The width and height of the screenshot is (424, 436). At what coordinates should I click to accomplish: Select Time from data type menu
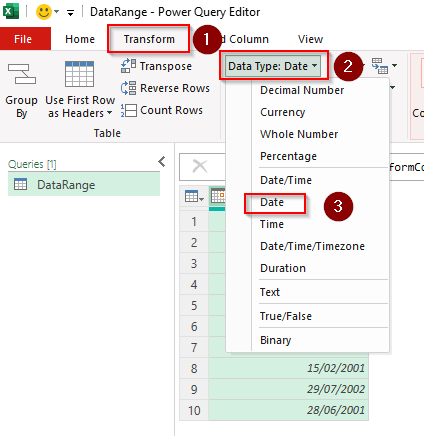(272, 224)
